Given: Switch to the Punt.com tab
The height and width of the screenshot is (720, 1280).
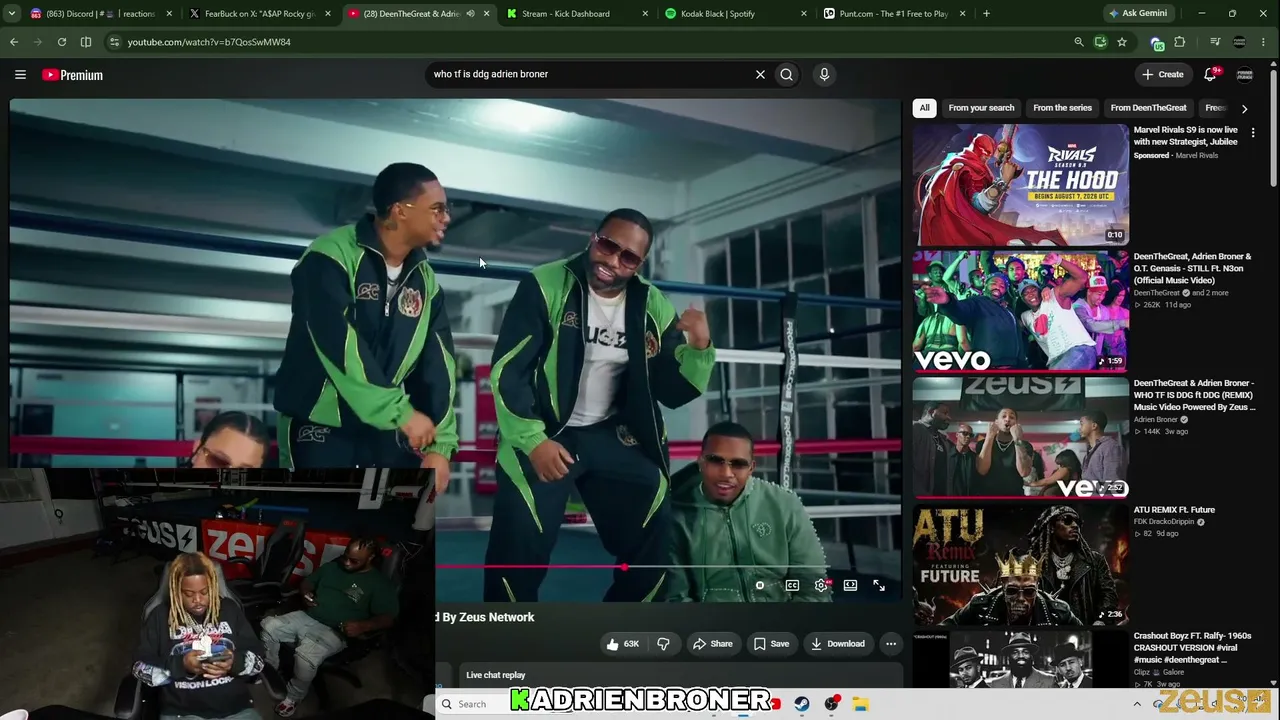Looking at the screenshot, I should (x=895, y=14).
